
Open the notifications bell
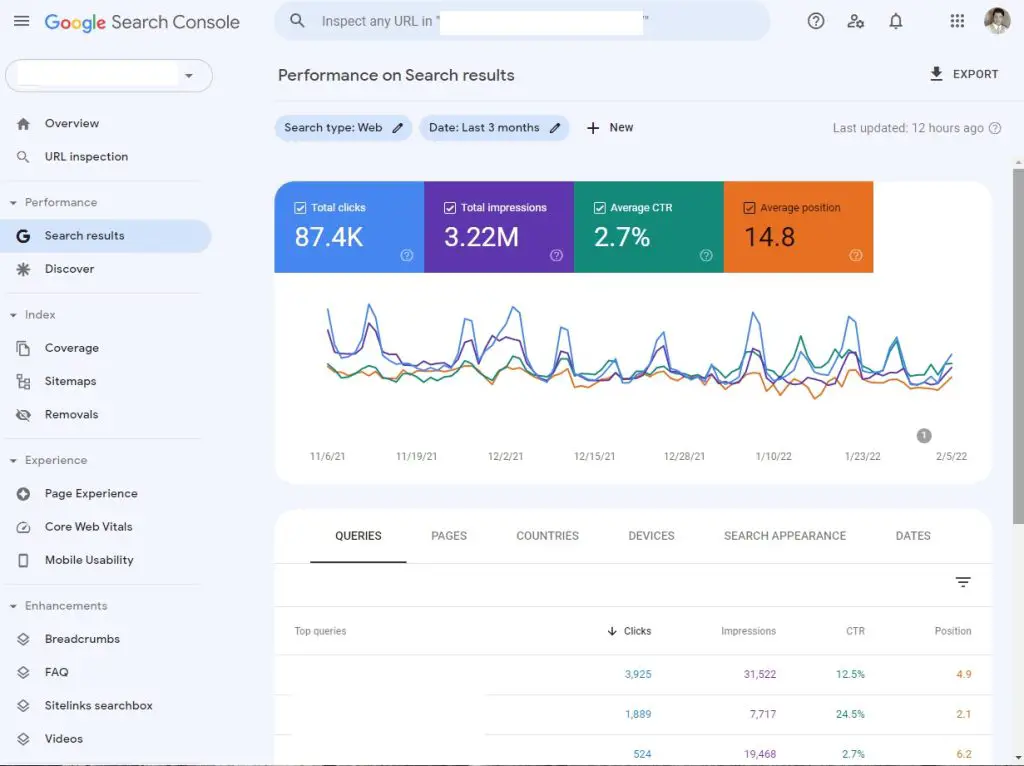coord(896,22)
